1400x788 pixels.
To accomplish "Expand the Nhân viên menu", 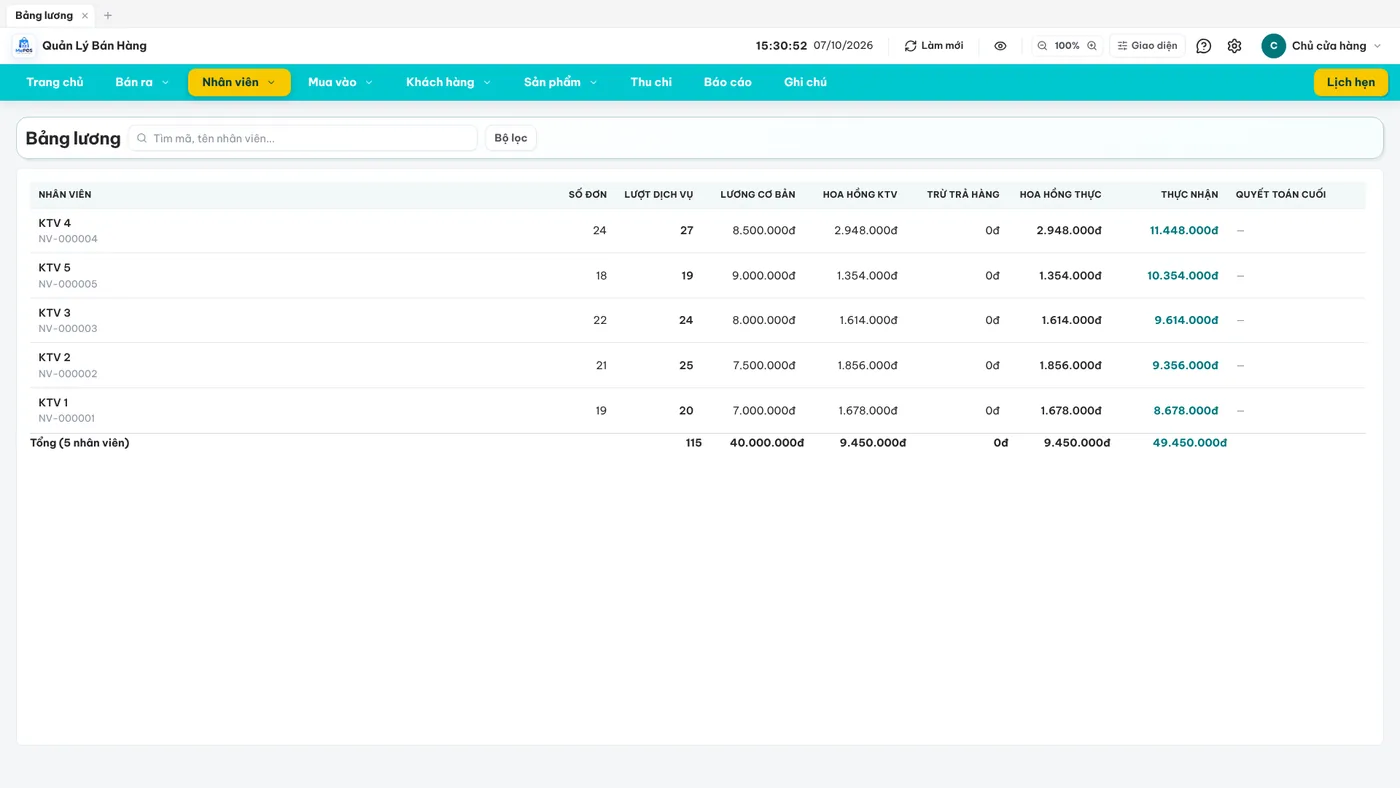I will (239, 82).
